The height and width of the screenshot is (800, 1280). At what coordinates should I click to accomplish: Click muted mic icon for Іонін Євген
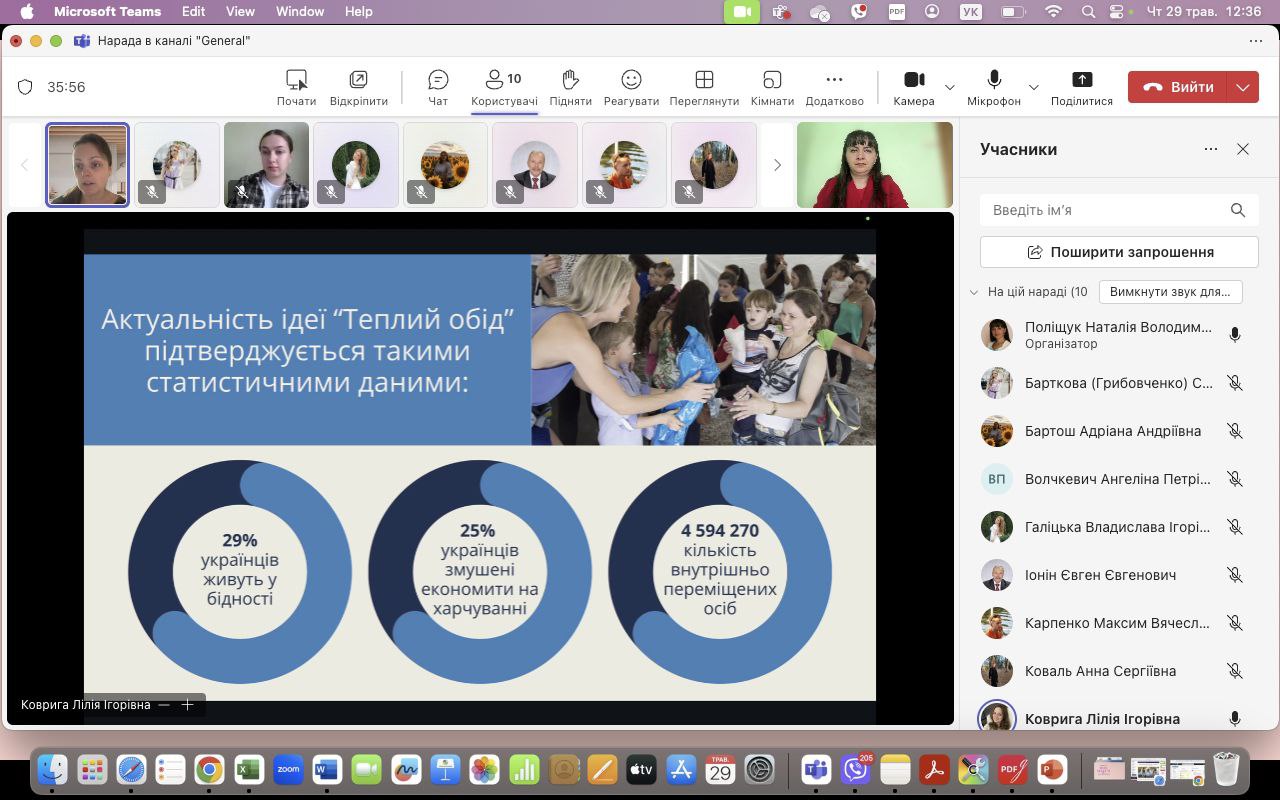coord(1235,575)
